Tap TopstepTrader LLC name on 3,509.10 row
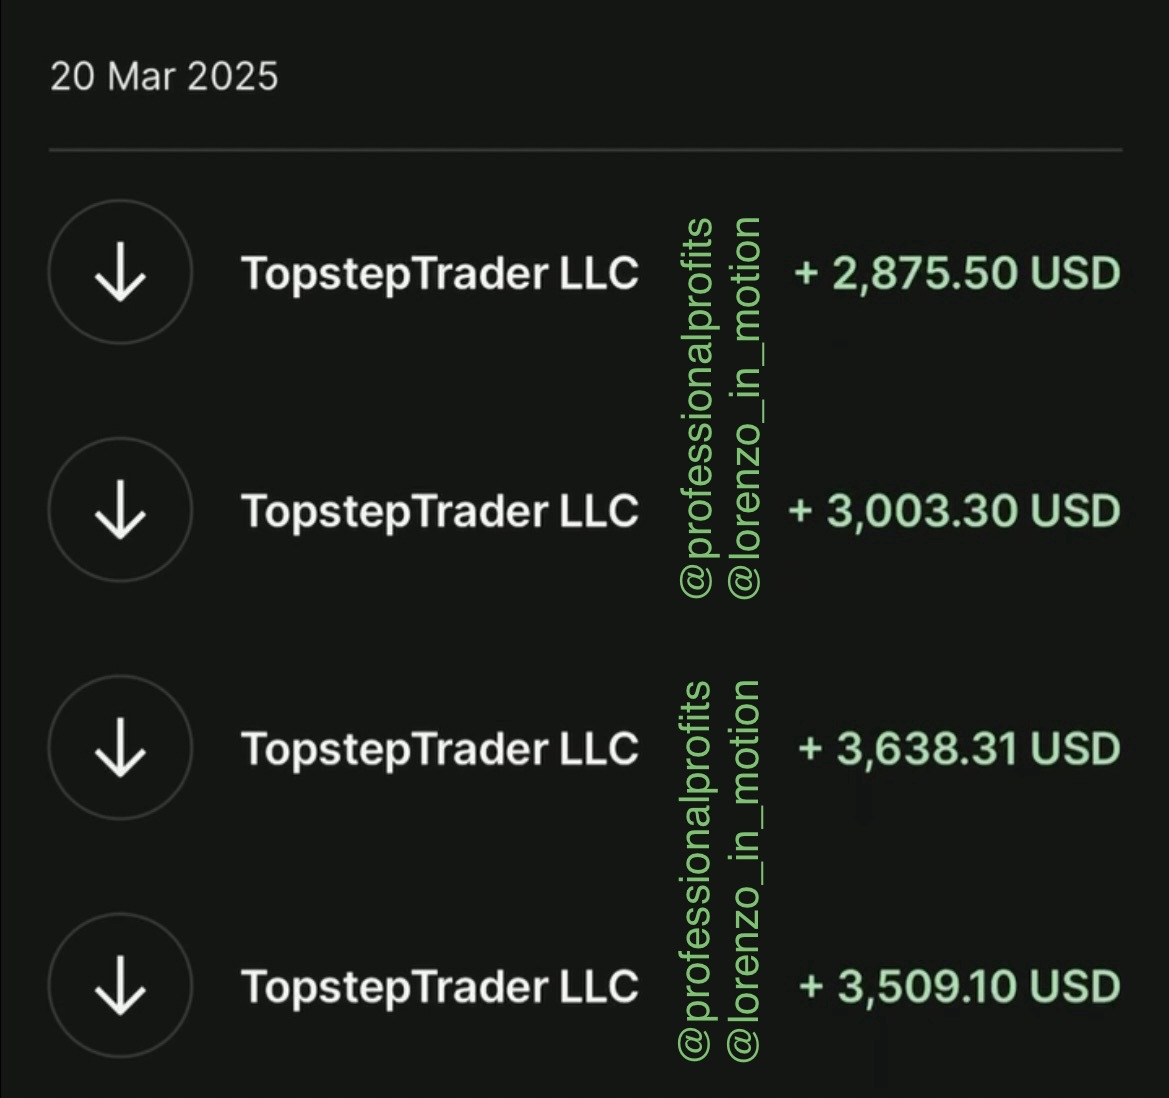The width and height of the screenshot is (1169, 1098). point(439,986)
